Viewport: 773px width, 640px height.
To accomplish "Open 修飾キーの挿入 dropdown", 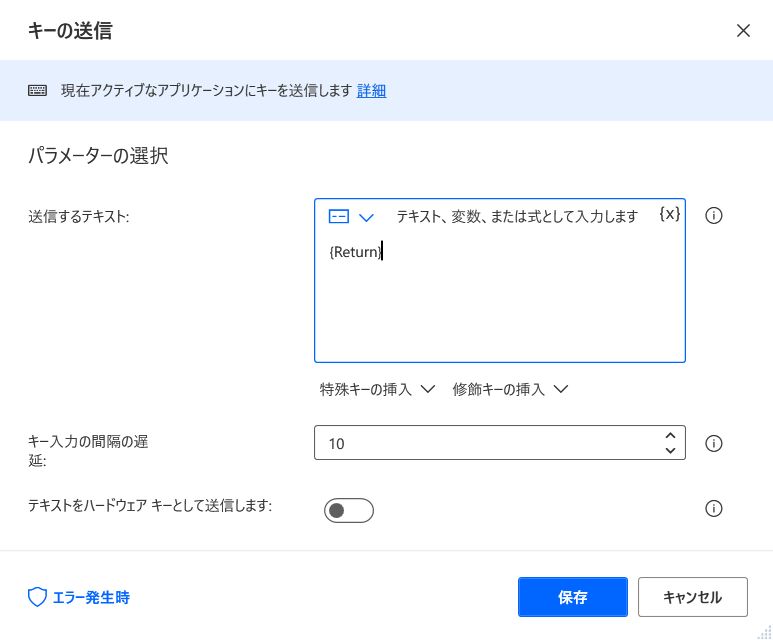I will click(510, 390).
